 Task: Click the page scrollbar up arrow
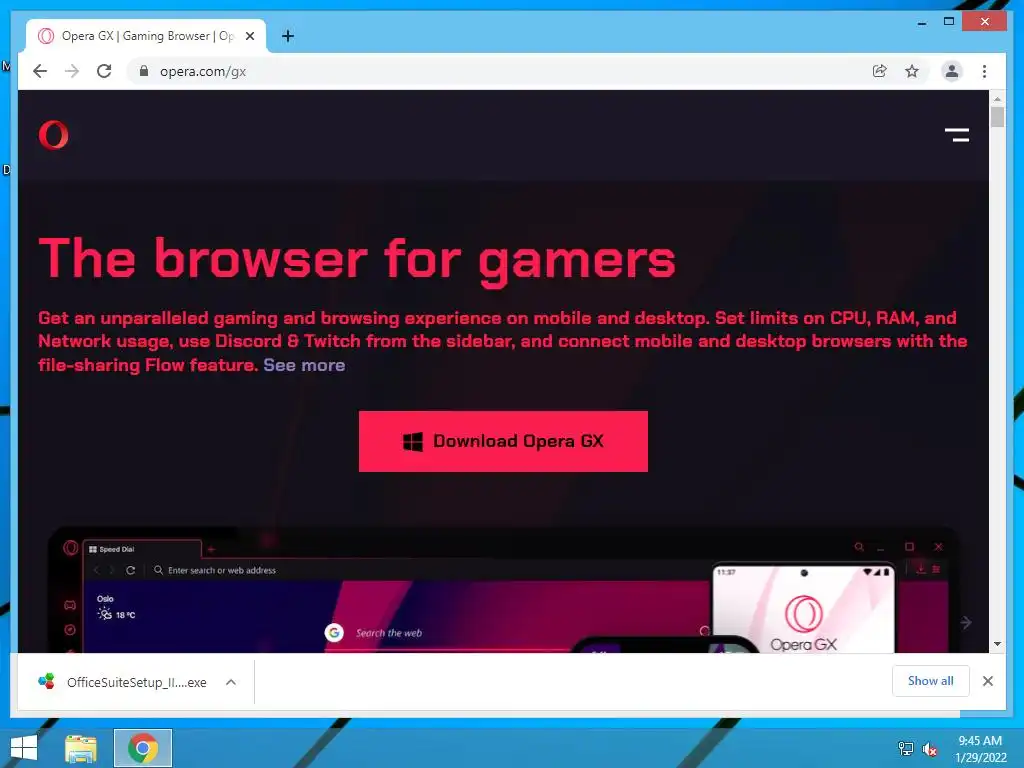(997, 99)
